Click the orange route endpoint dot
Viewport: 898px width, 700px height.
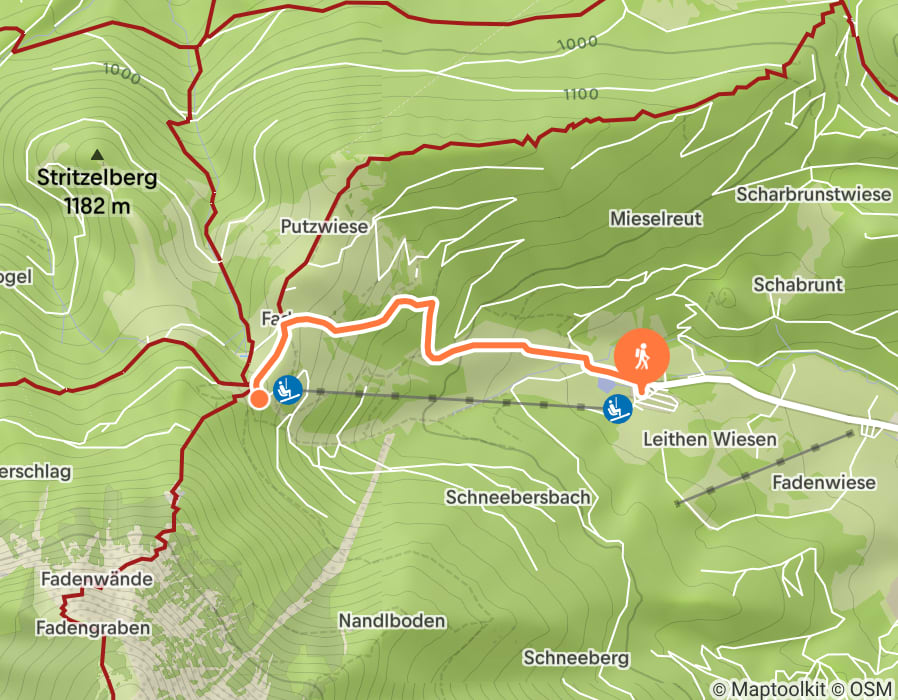coord(259,399)
